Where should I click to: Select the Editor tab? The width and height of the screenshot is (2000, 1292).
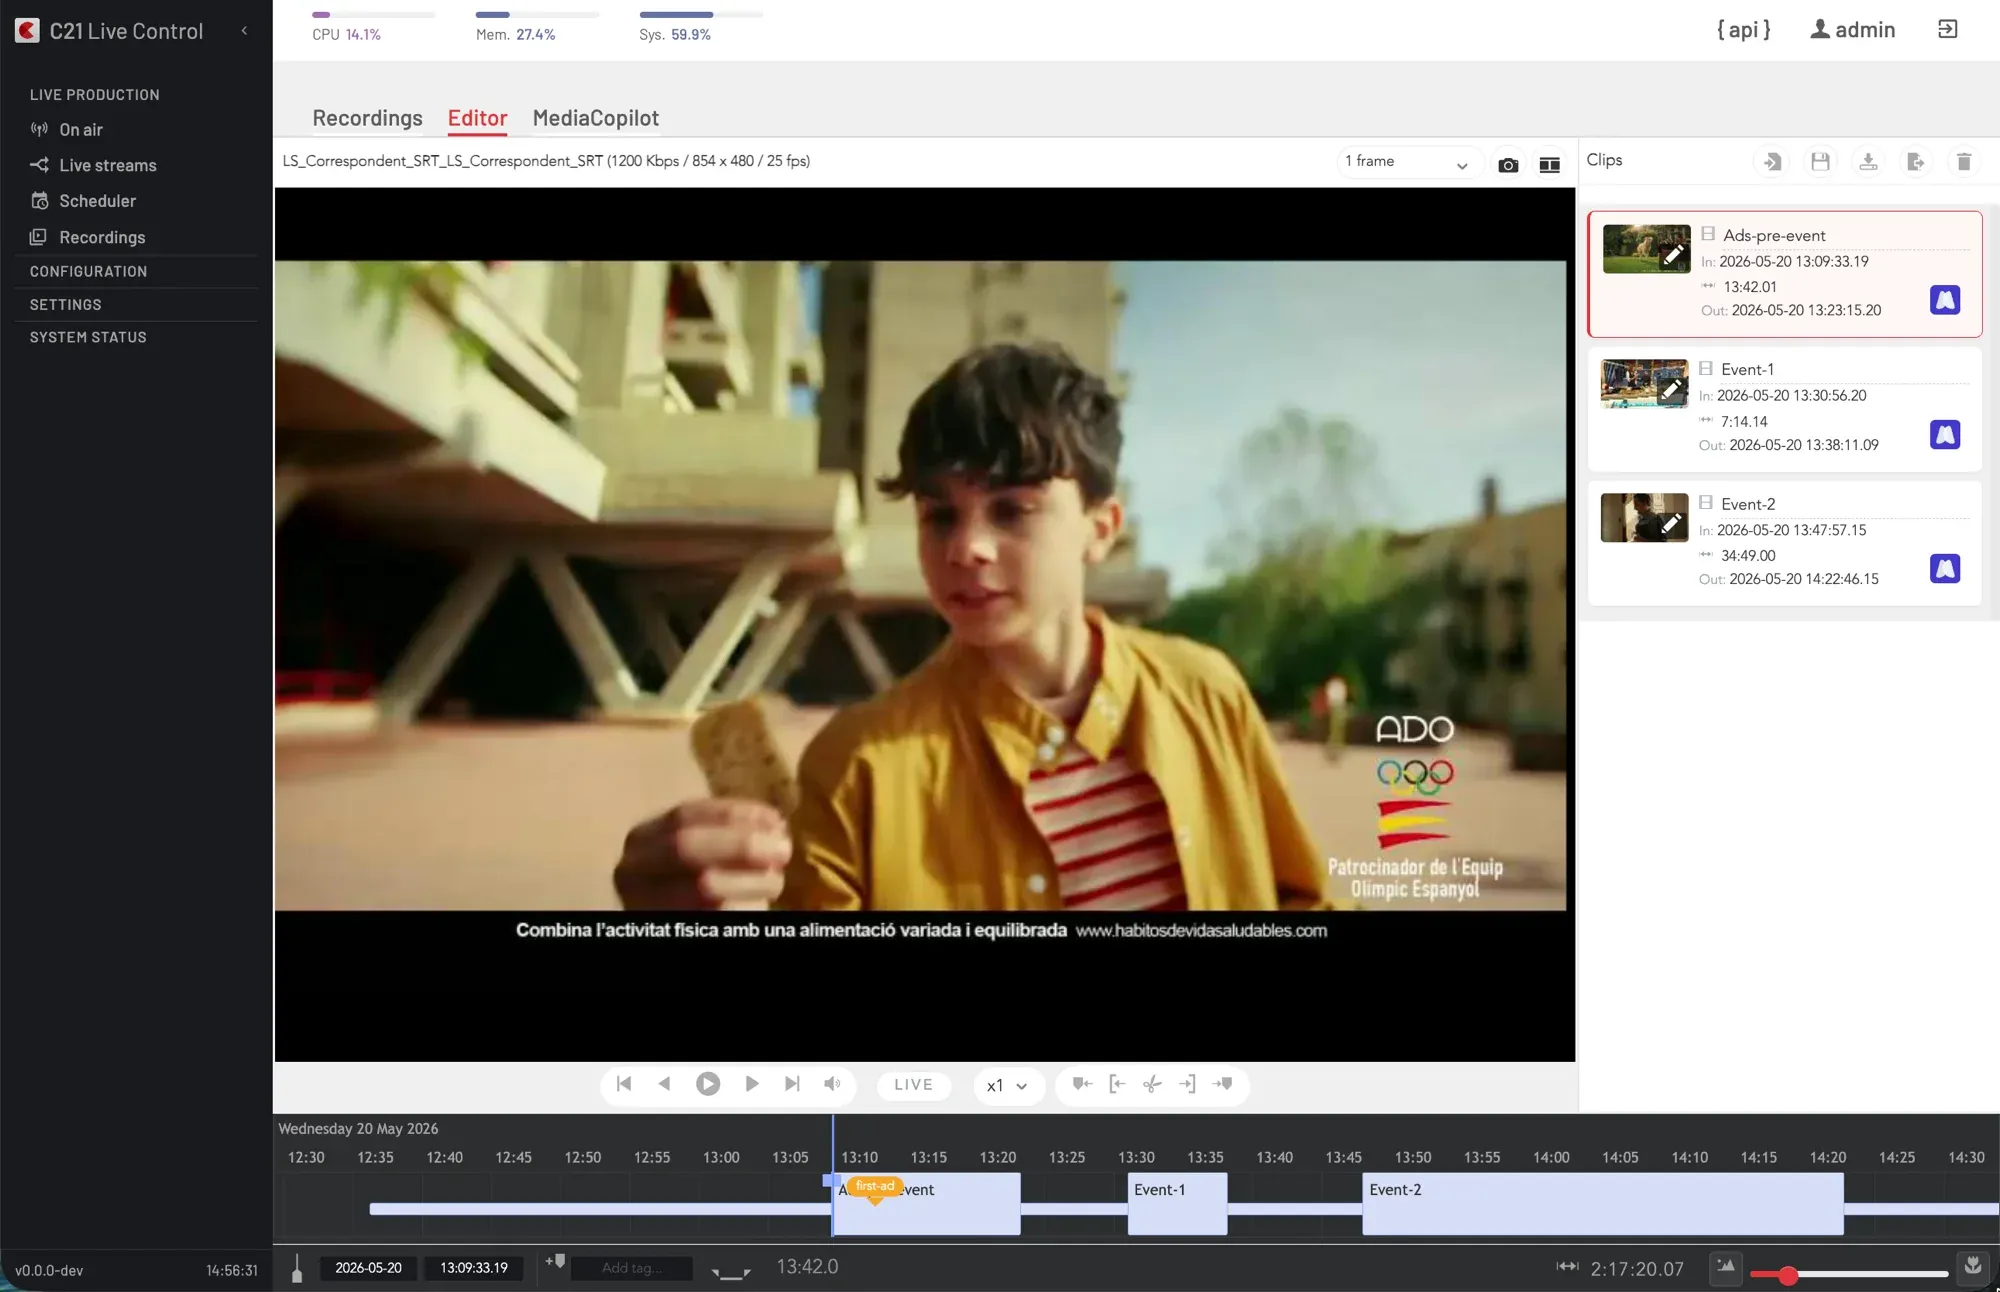coord(477,118)
